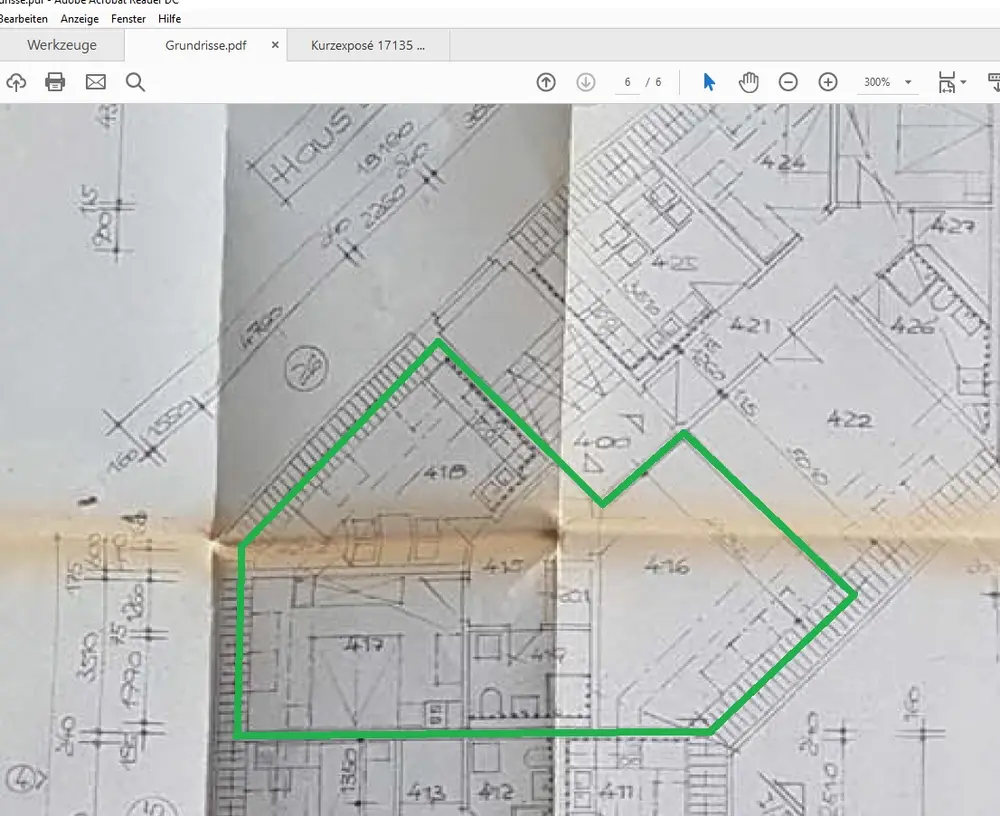The width and height of the screenshot is (1000, 816).
Task: Go to previous page arrow
Action: tap(546, 82)
